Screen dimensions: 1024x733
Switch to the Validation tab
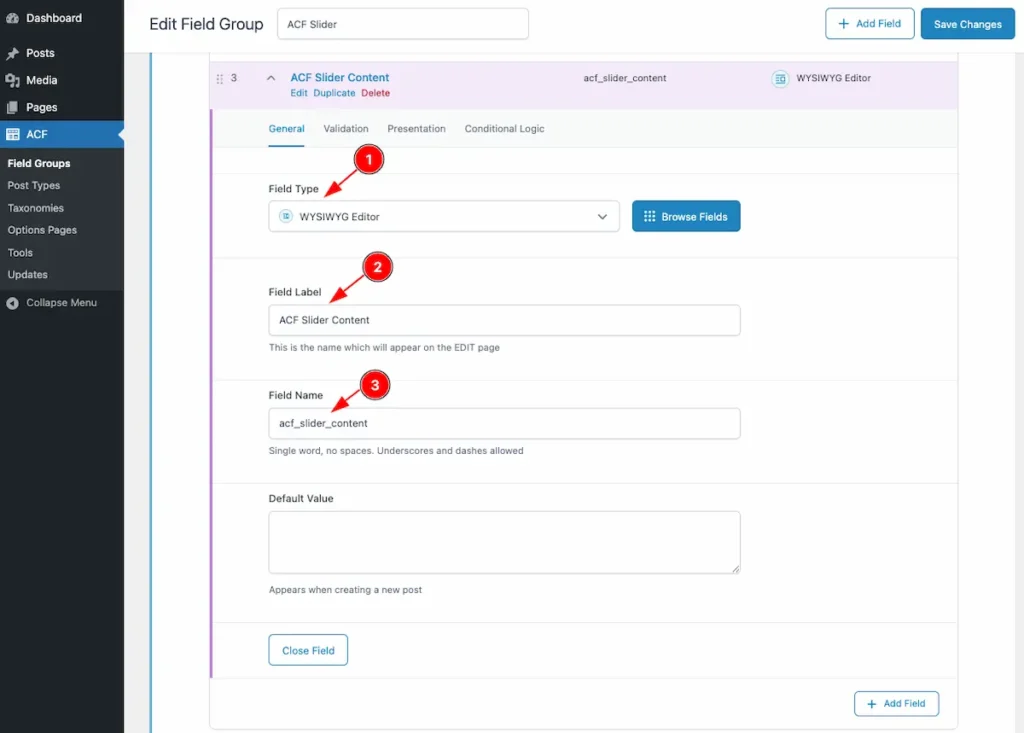click(x=346, y=129)
